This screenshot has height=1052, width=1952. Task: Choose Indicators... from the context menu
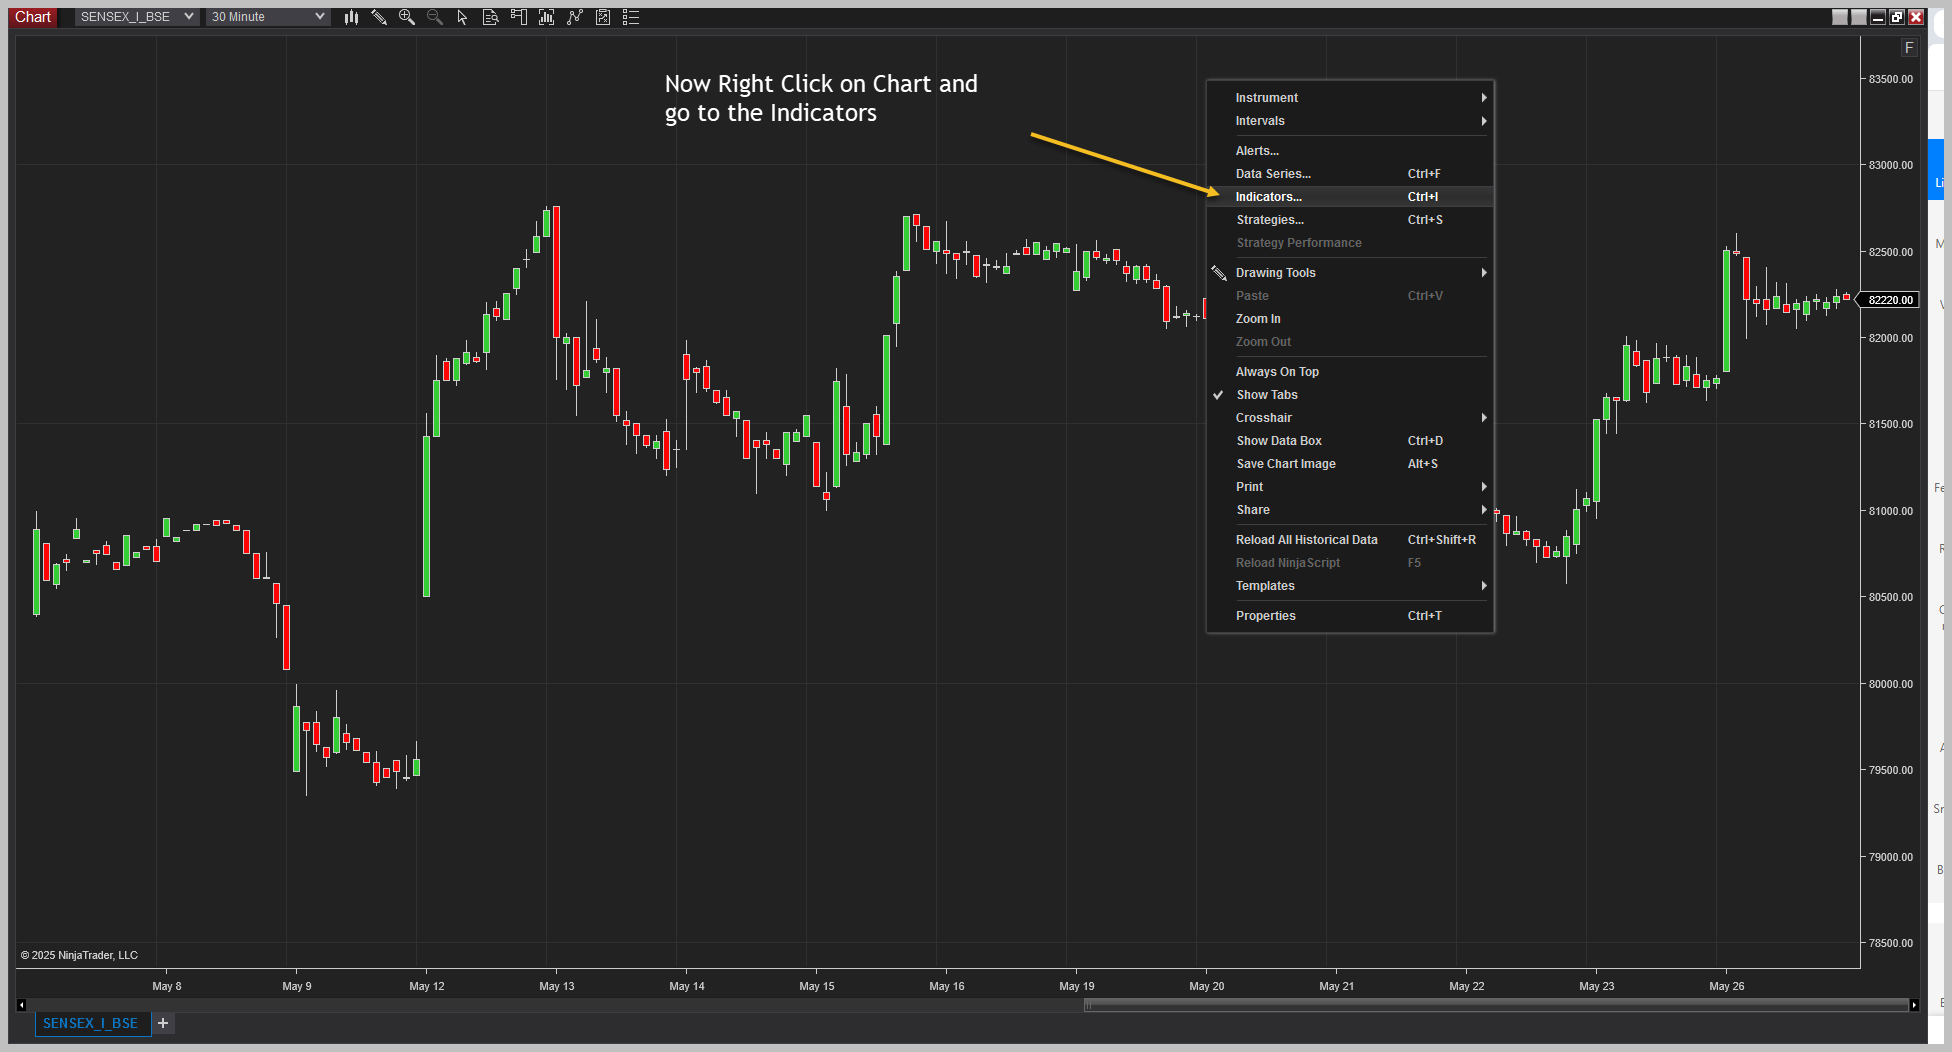pos(1268,197)
